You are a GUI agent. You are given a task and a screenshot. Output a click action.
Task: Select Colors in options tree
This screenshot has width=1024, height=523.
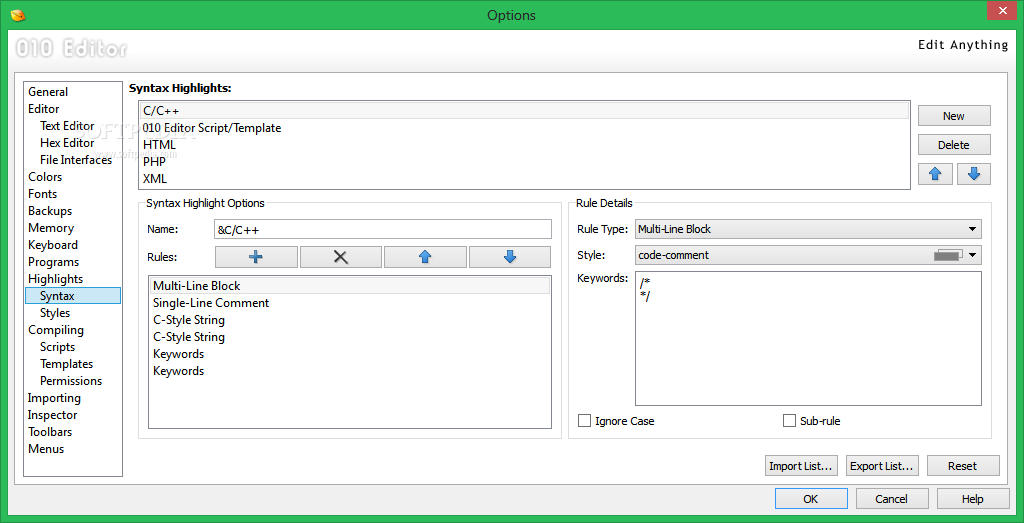45,177
